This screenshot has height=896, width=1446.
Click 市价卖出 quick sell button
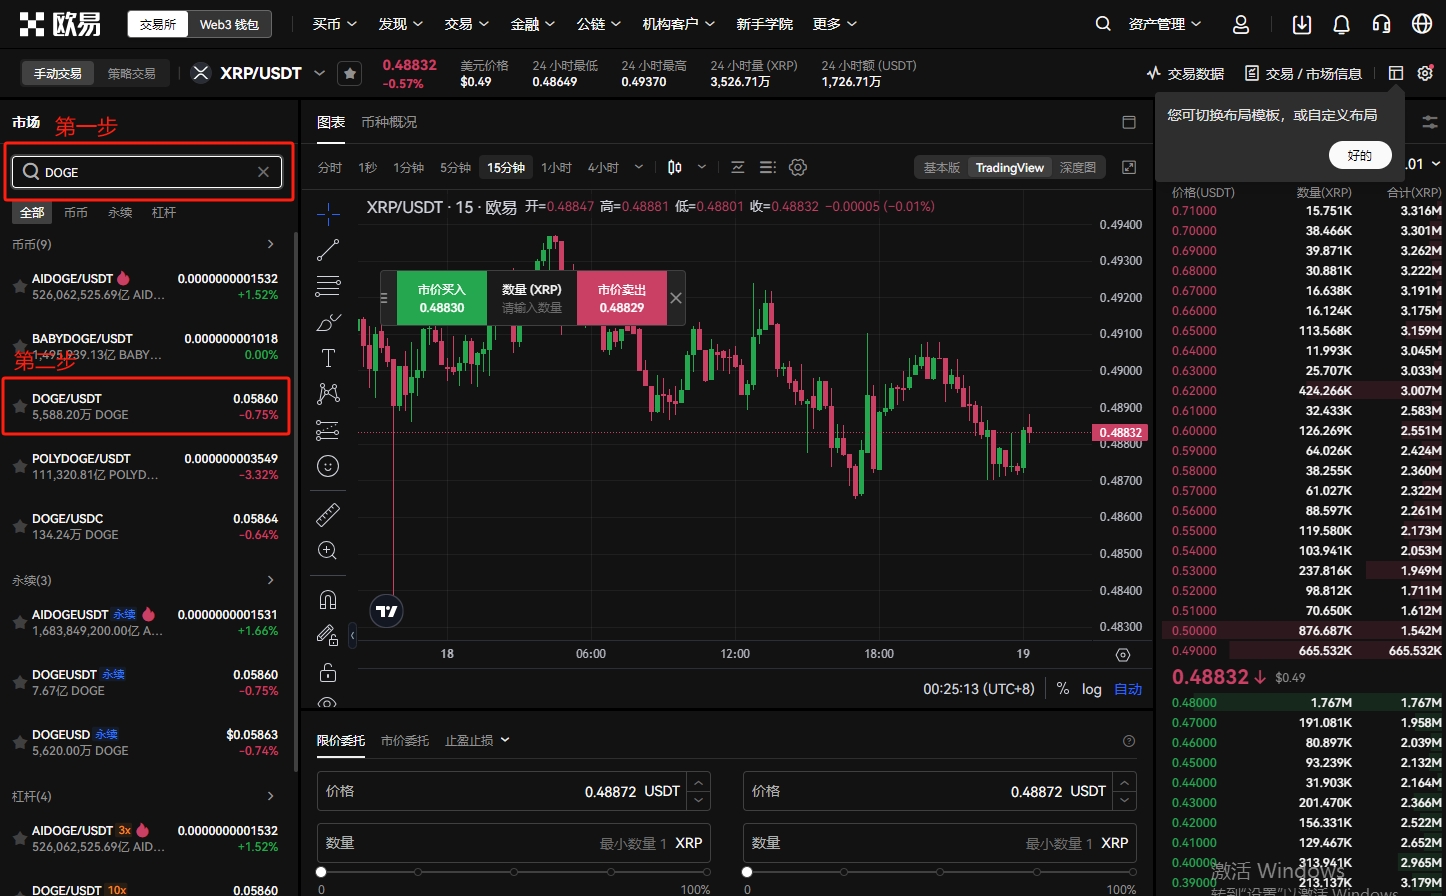coord(622,298)
